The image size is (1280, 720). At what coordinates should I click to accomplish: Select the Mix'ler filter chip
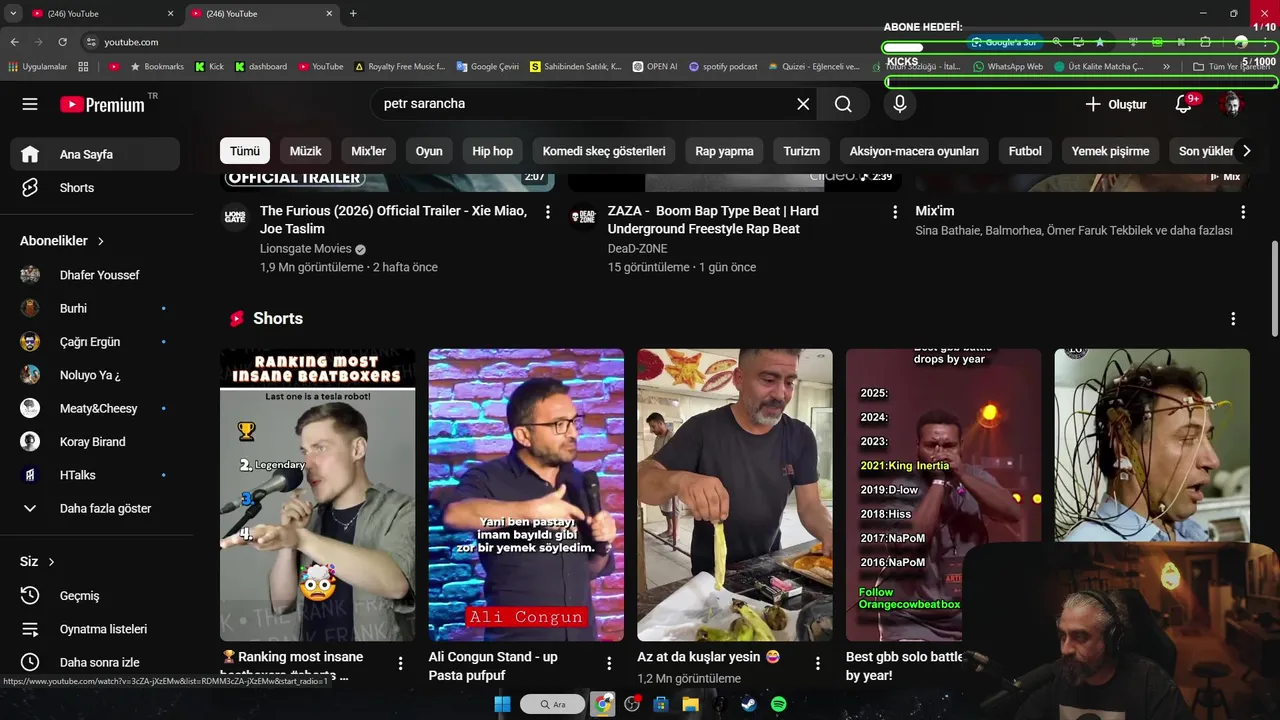pos(368,151)
